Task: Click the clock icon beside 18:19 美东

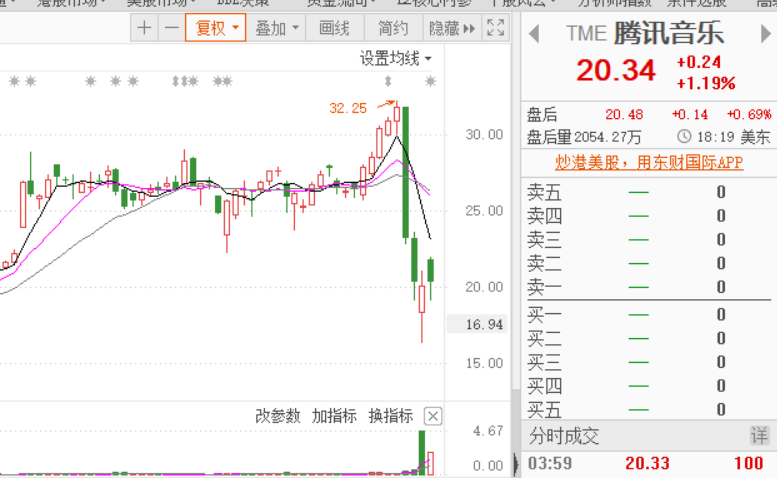Action: click(x=684, y=136)
